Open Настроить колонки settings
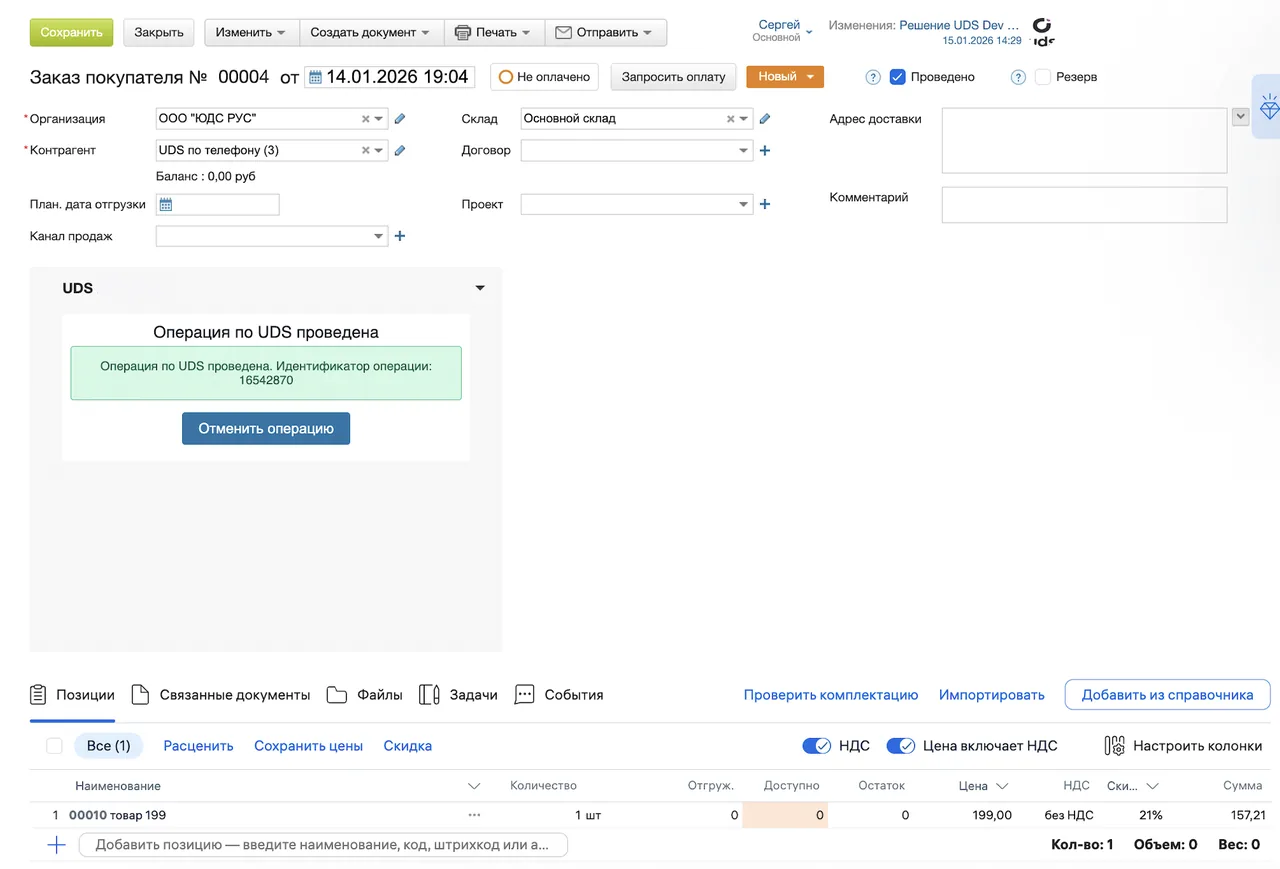The height and width of the screenshot is (869, 1280). [1183, 746]
